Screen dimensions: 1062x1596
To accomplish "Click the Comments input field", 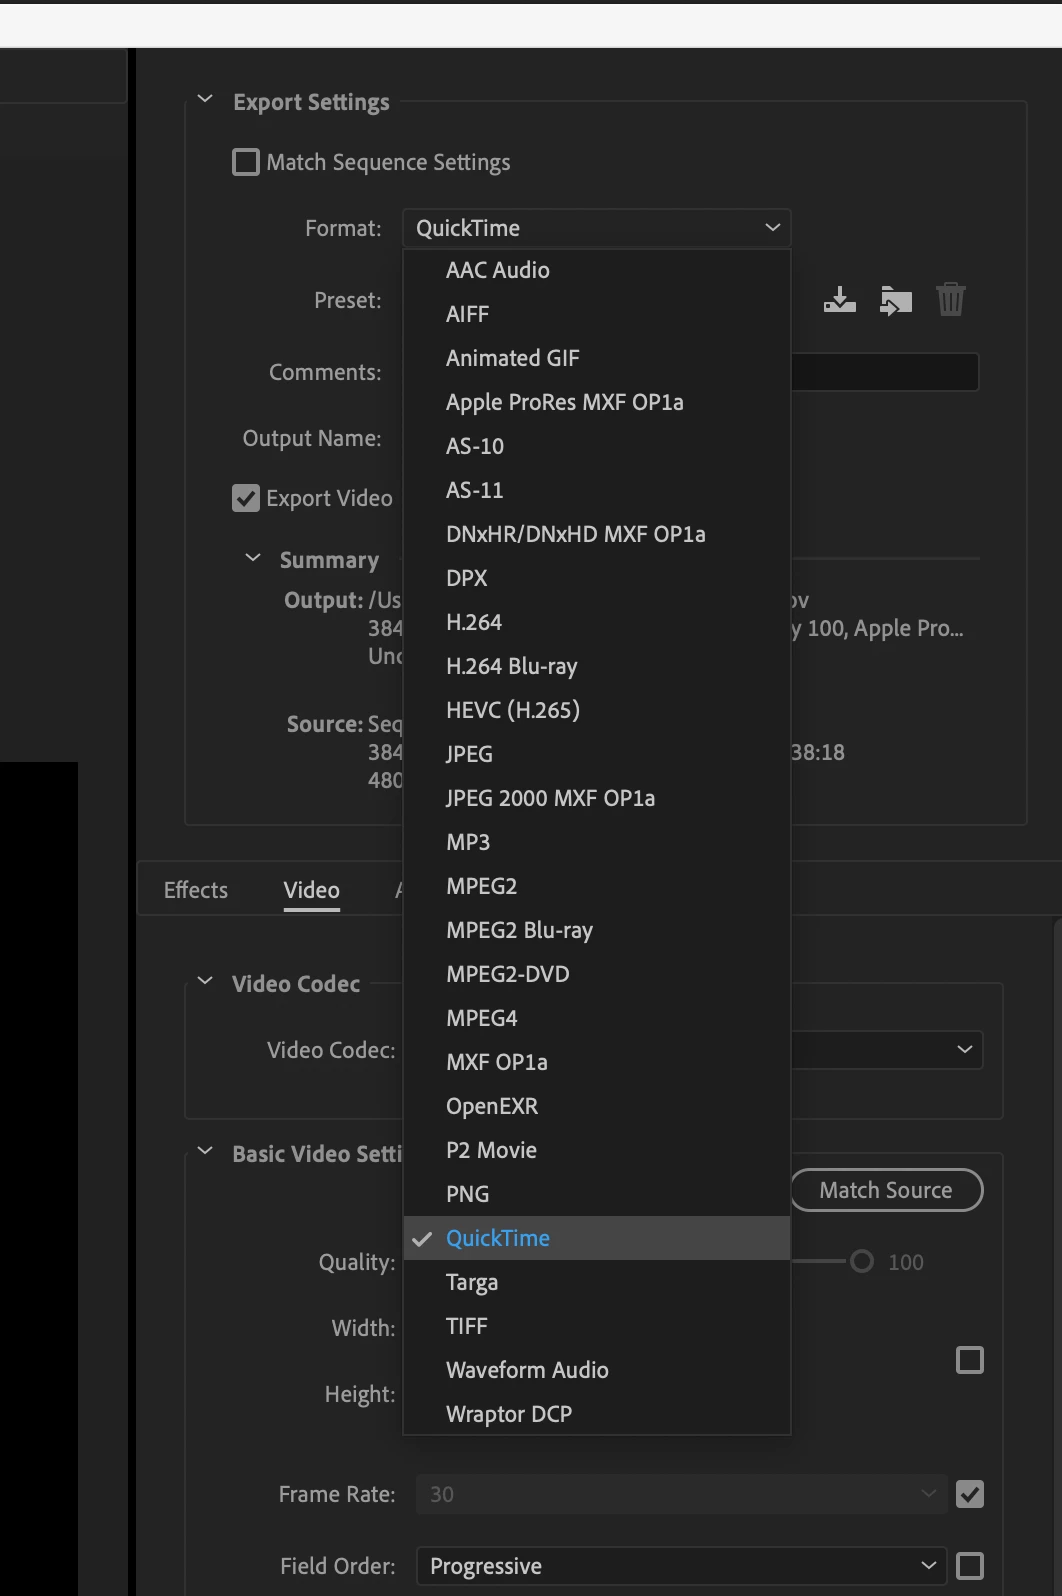I will tap(885, 372).
